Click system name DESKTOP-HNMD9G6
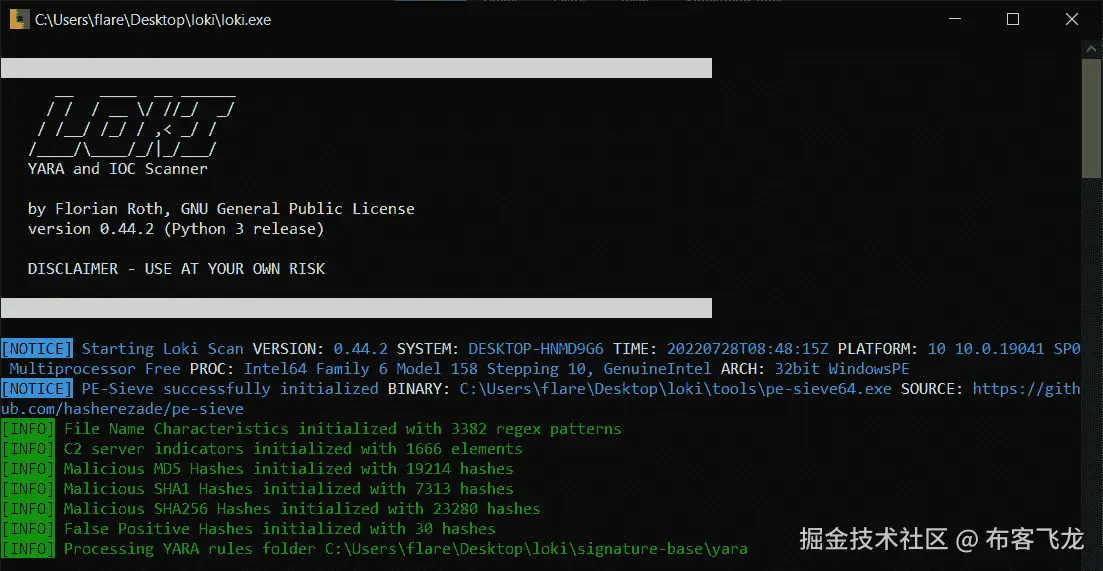This screenshot has width=1103, height=571. click(x=536, y=348)
